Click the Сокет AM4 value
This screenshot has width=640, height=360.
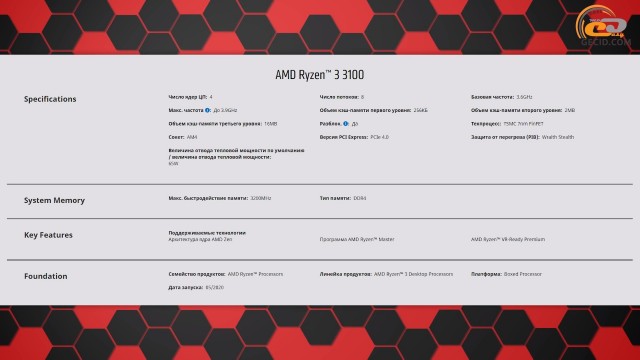point(192,137)
